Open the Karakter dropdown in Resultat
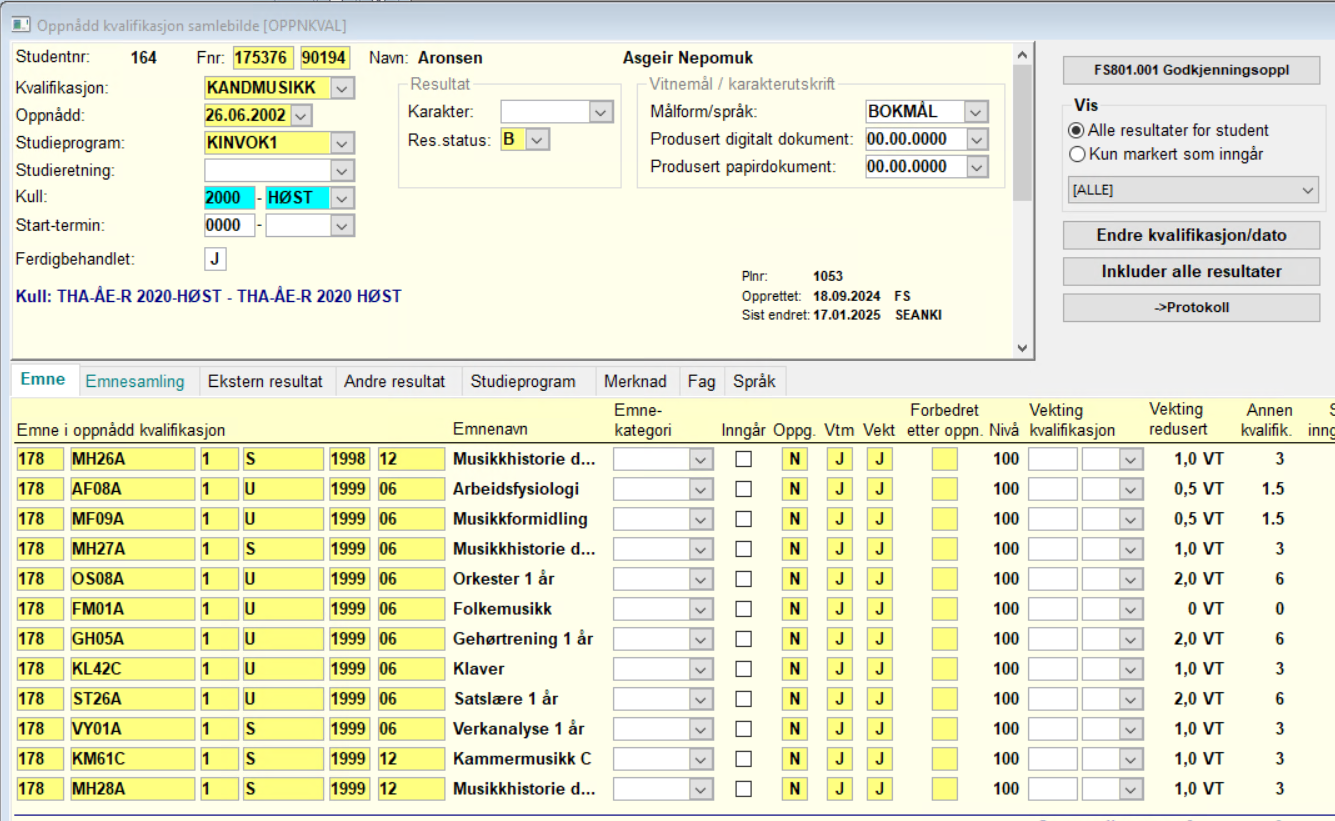Image resolution: width=1335 pixels, height=821 pixels. point(601,113)
